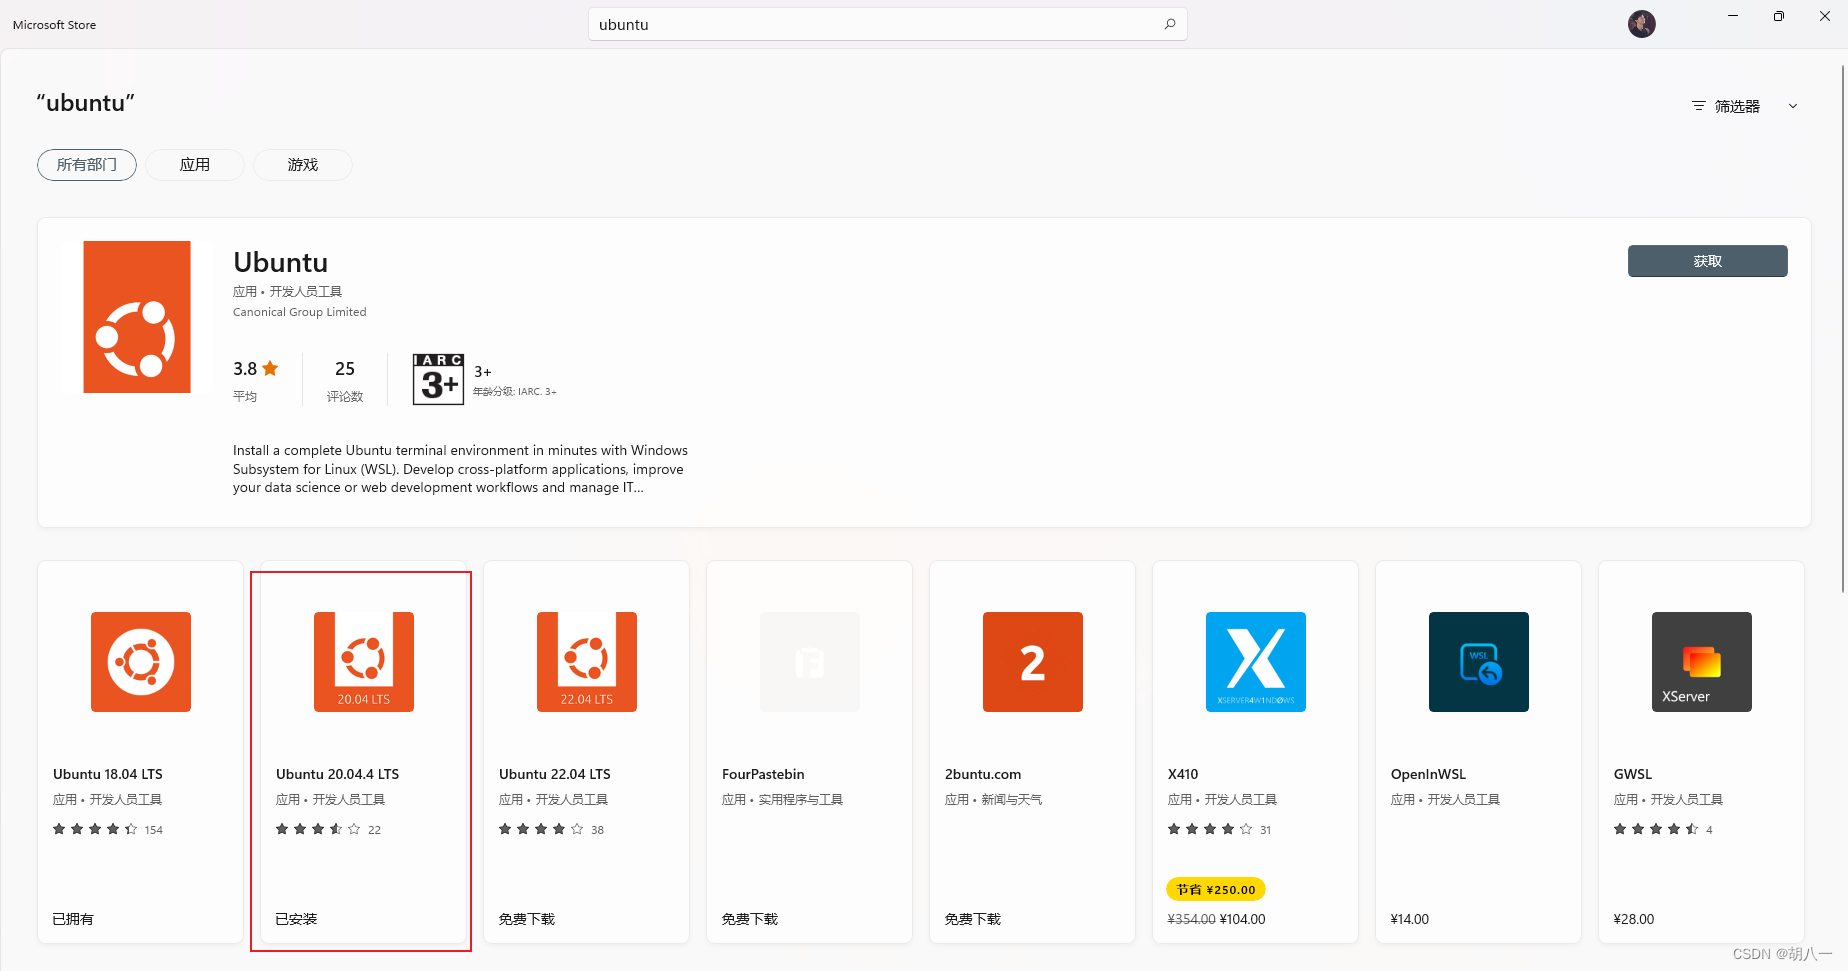Image resolution: width=1848 pixels, height=971 pixels.
Task: Open the Microsoft Store menu label
Action: [54, 24]
